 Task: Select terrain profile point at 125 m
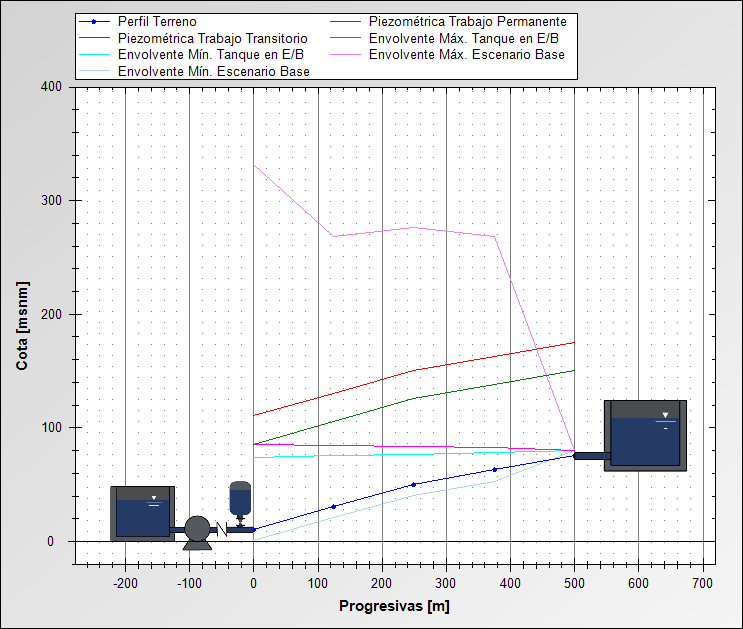[334, 507]
